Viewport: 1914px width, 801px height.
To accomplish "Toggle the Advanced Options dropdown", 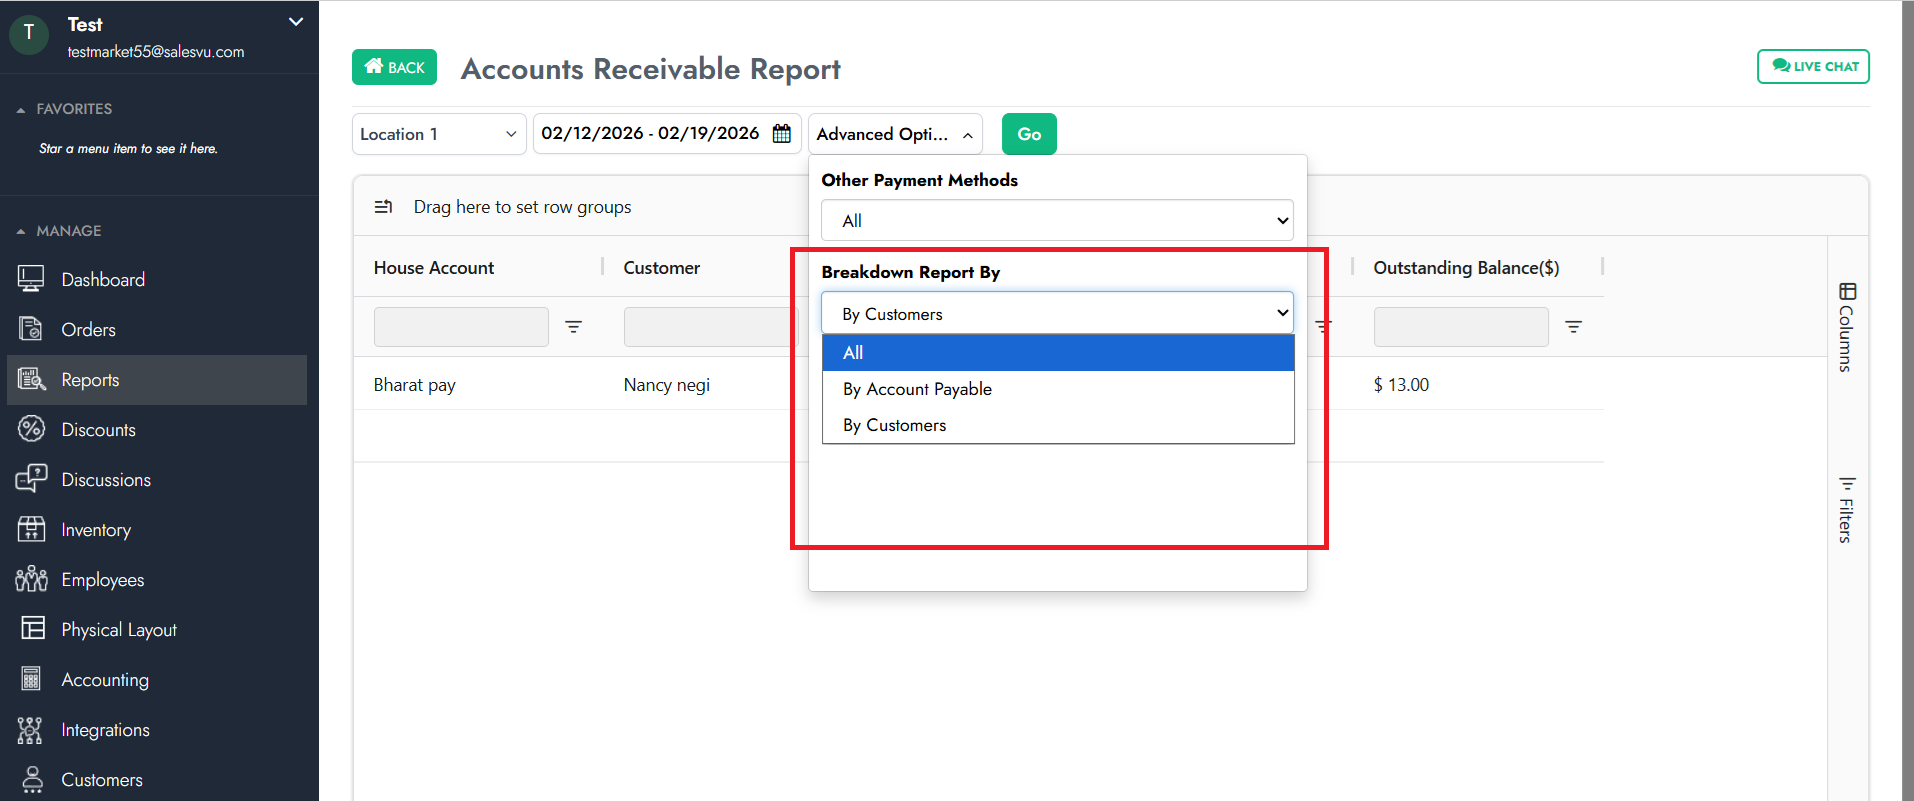I will [894, 134].
